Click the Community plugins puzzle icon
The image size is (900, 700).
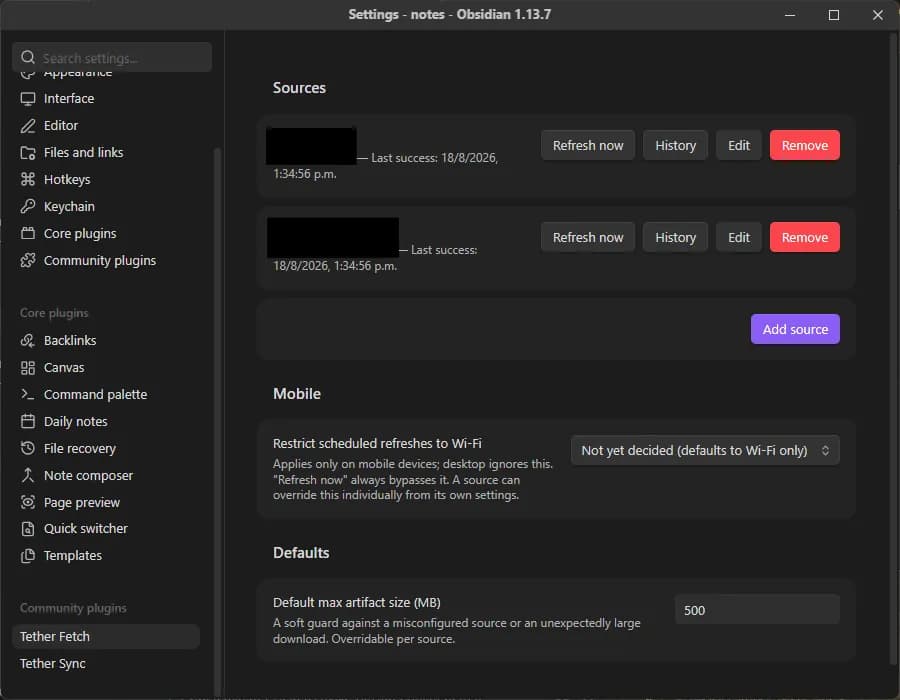28,260
